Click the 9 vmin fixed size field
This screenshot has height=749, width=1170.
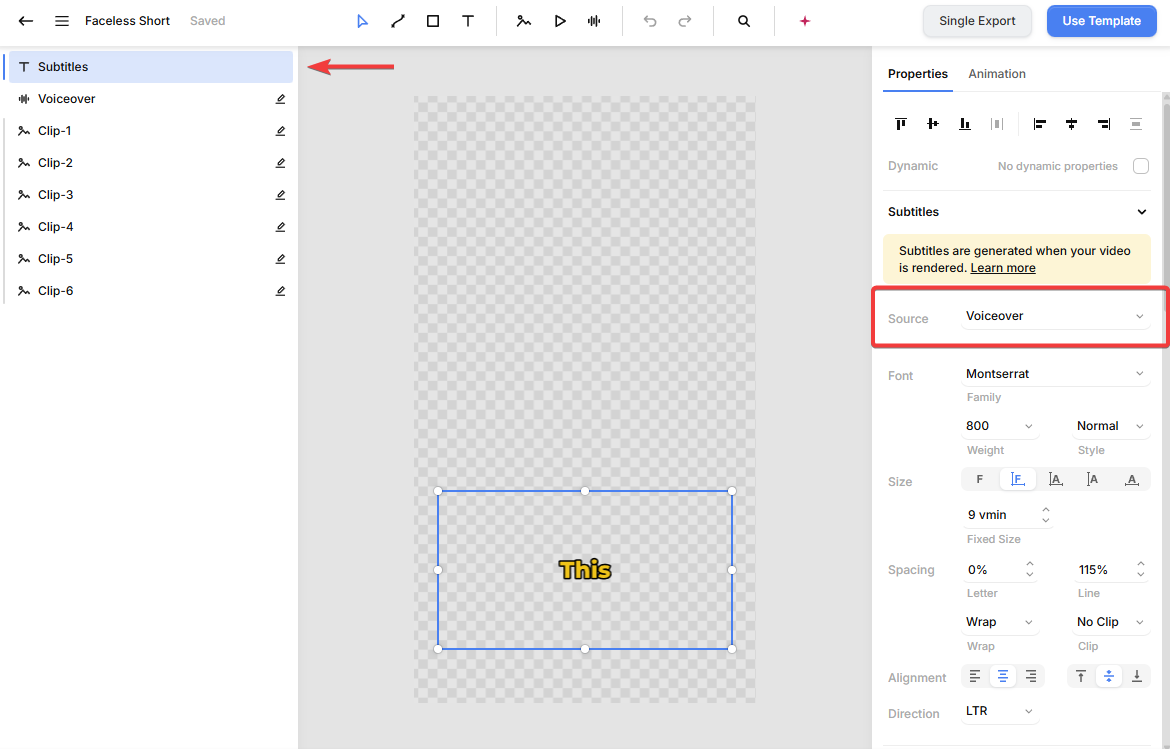coord(1007,515)
